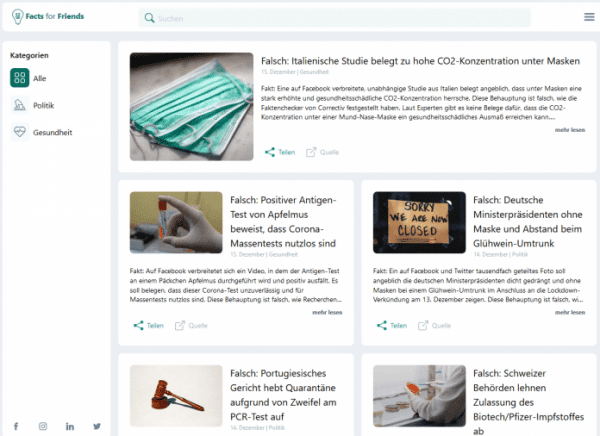Click mehr lesen on Ministerpräsidenten article
This screenshot has width=600, height=436.
coord(570,312)
